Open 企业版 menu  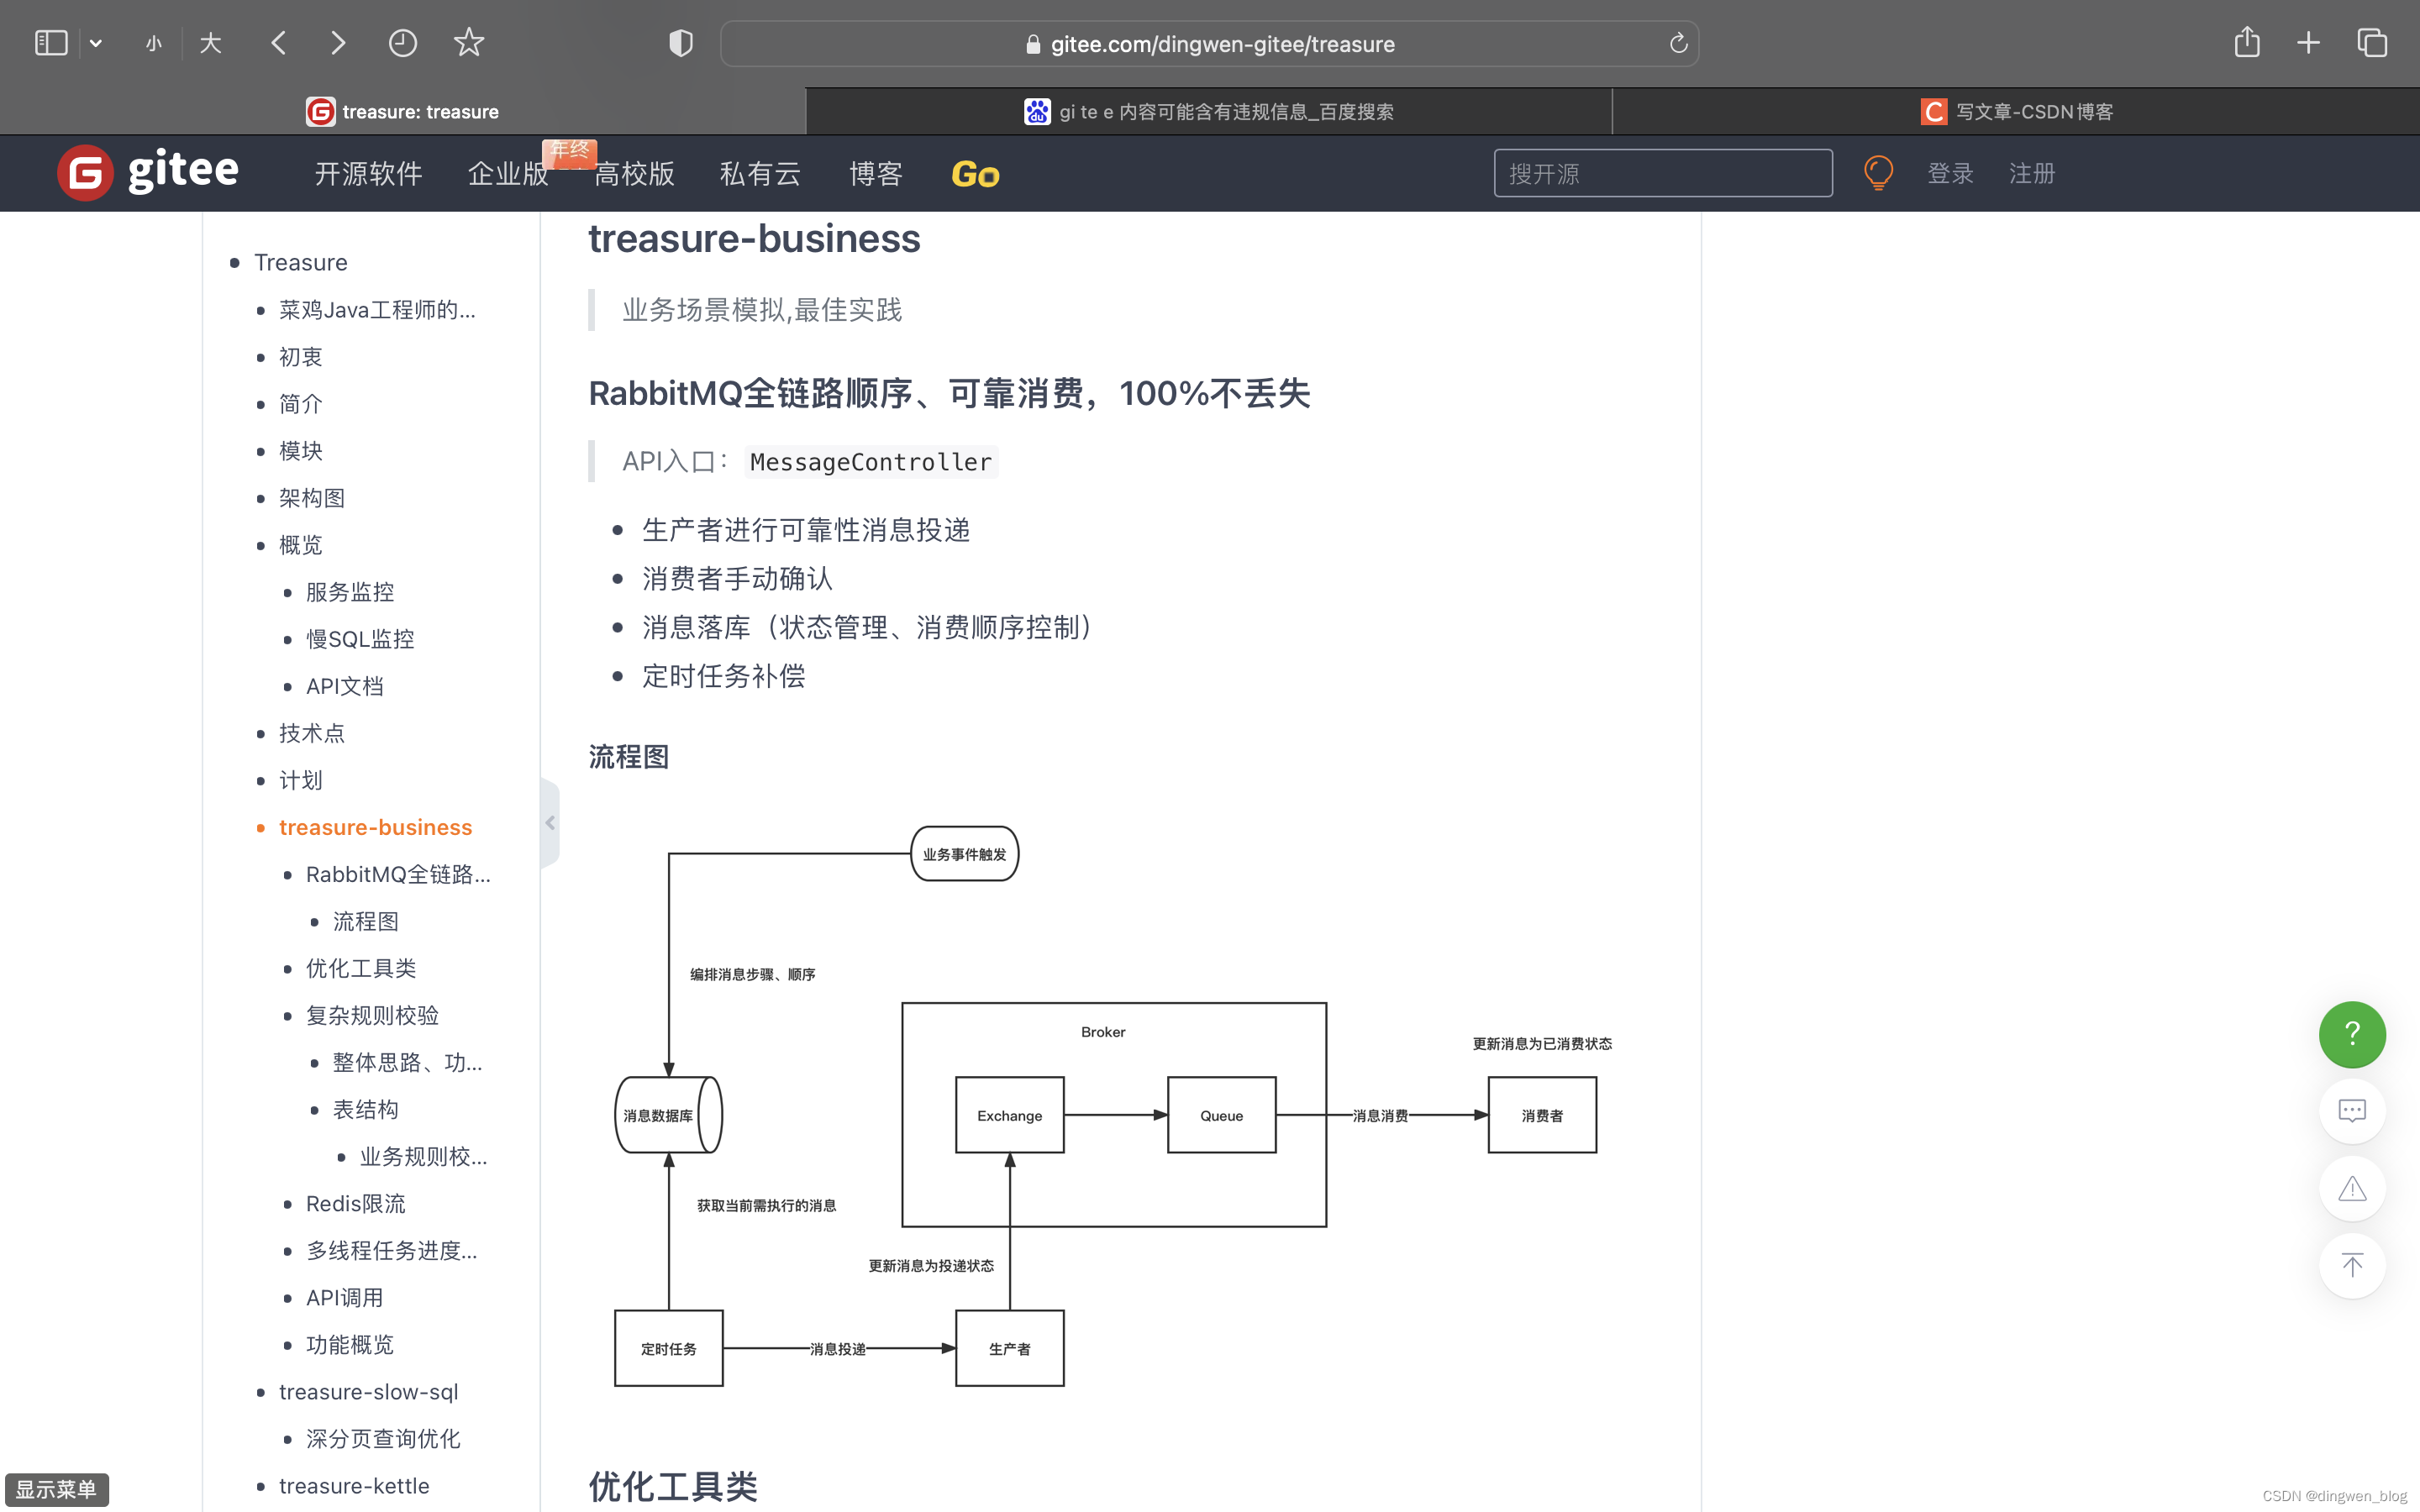508,174
